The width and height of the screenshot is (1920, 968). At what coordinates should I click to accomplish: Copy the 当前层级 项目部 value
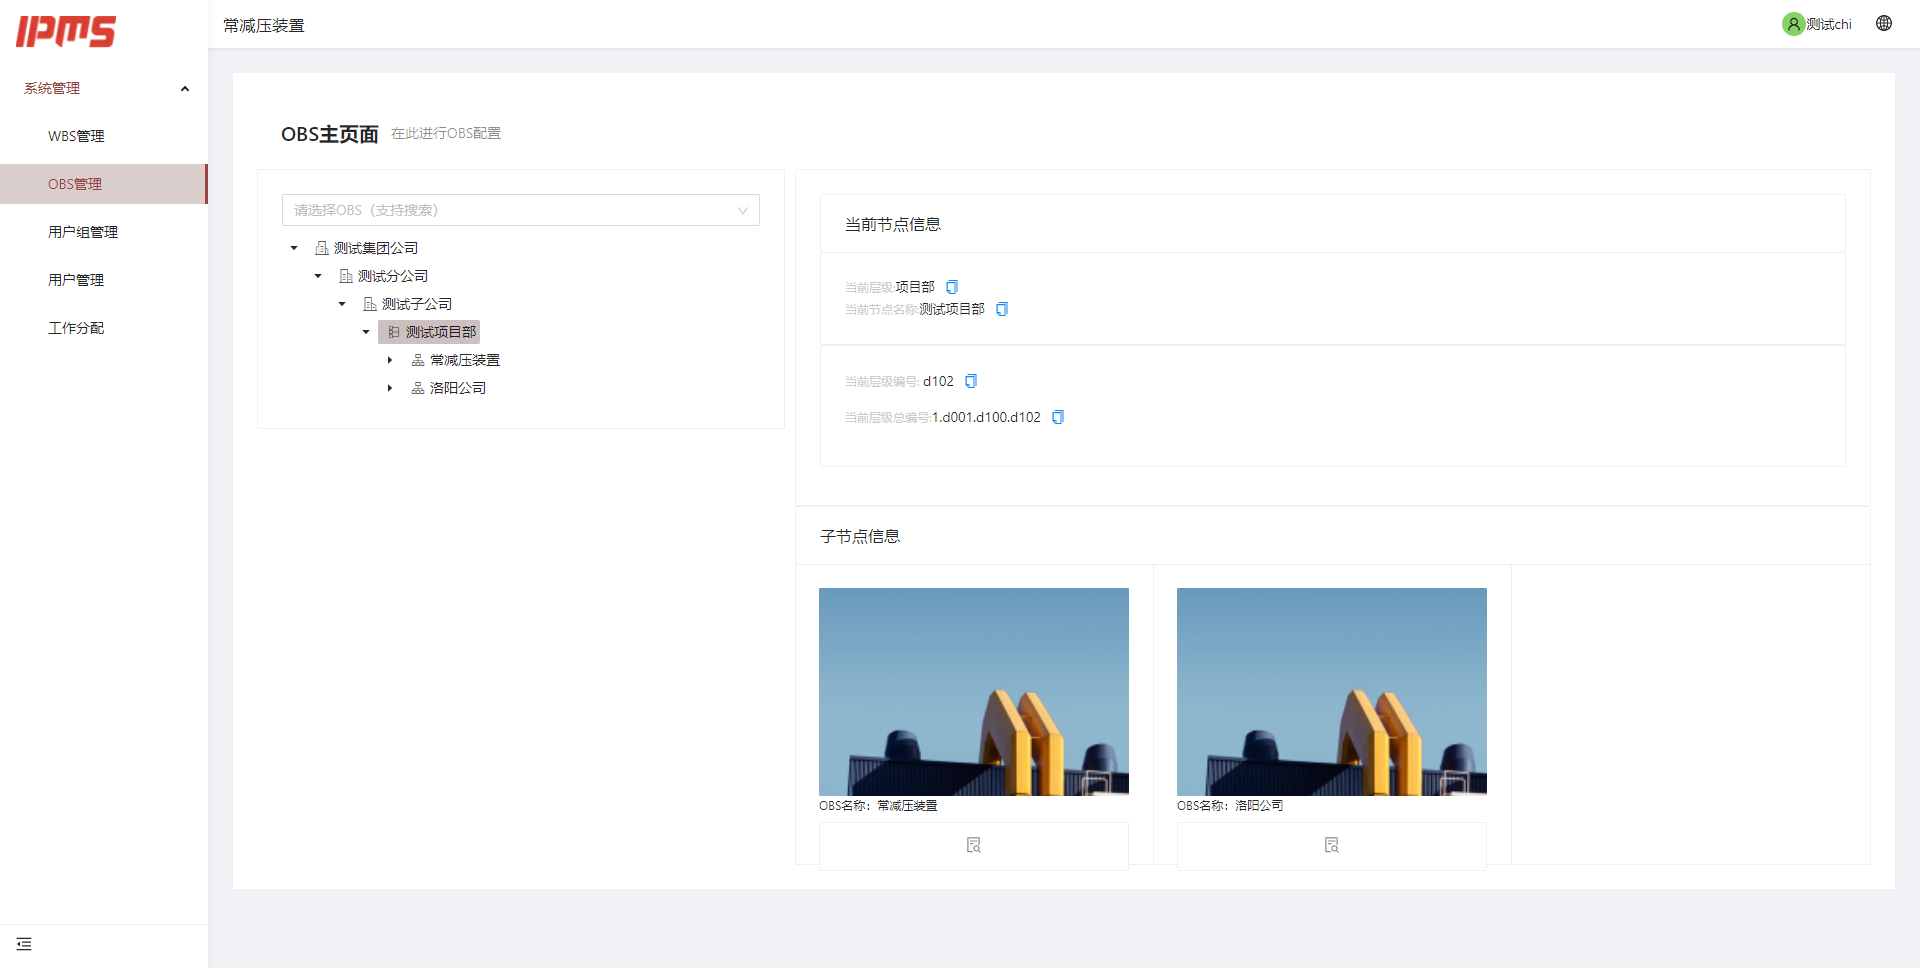tap(952, 287)
